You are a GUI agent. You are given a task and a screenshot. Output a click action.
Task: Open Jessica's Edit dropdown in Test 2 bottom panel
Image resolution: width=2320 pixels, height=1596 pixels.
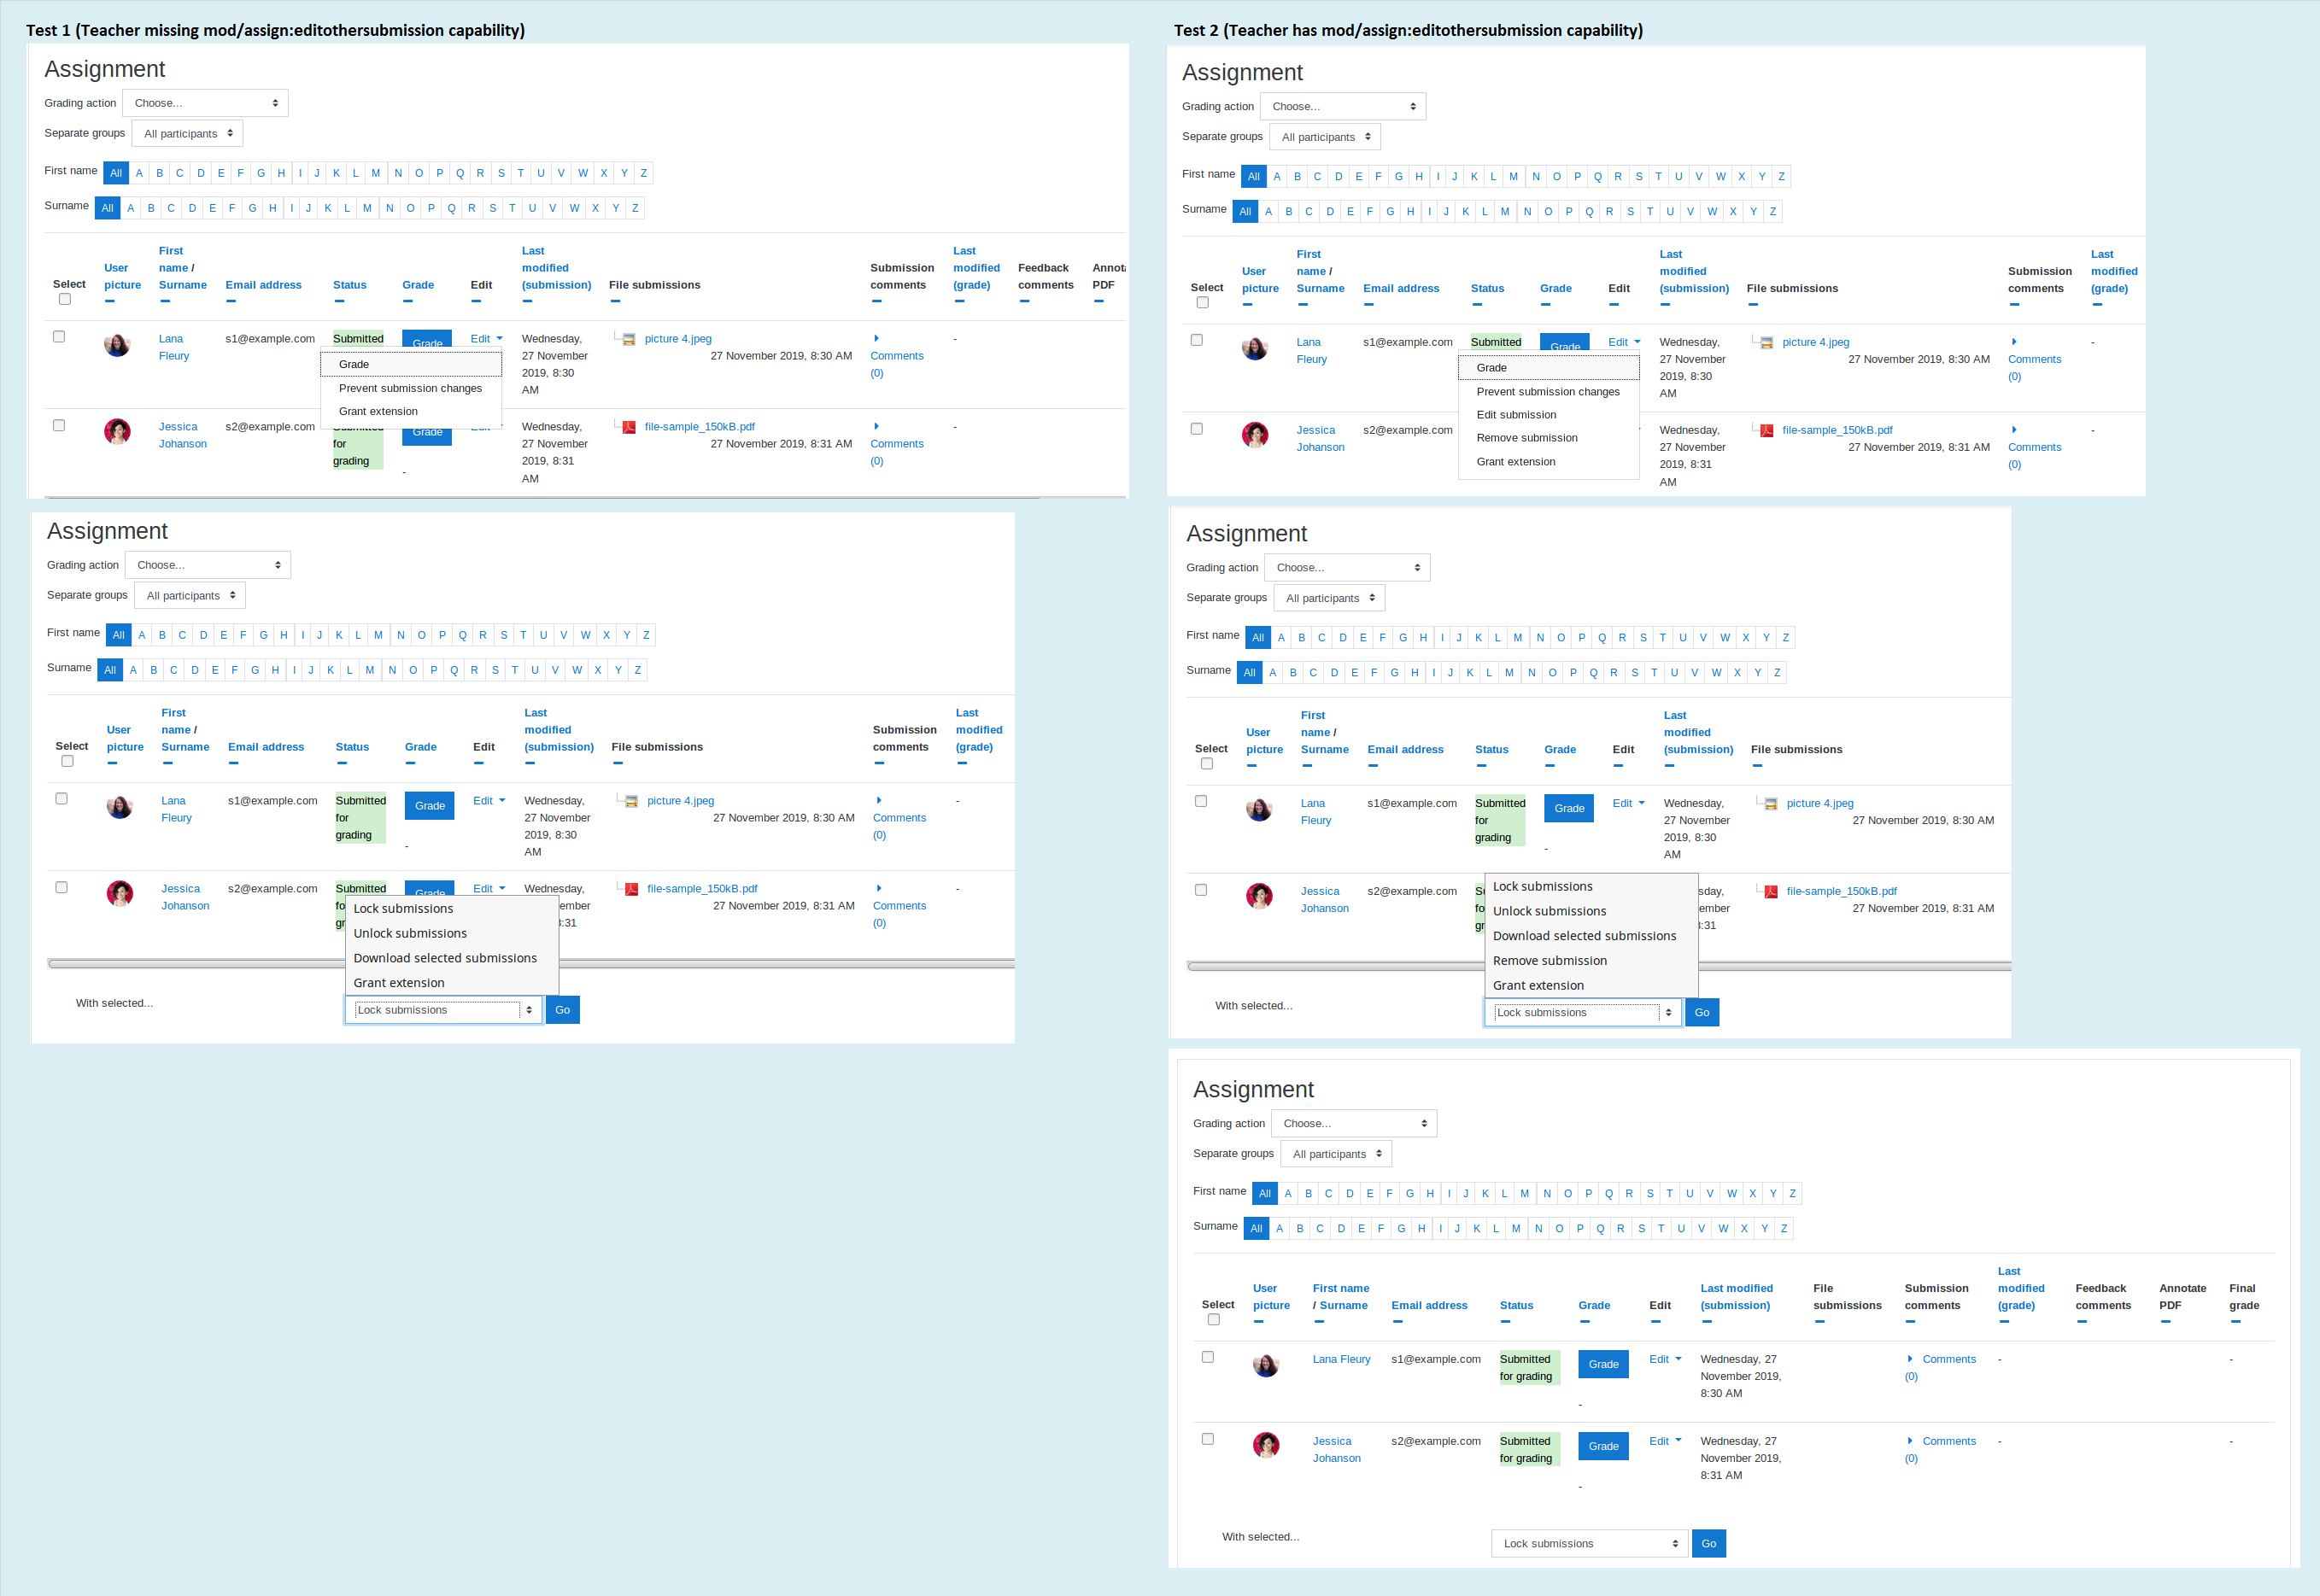(1666, 1441)
